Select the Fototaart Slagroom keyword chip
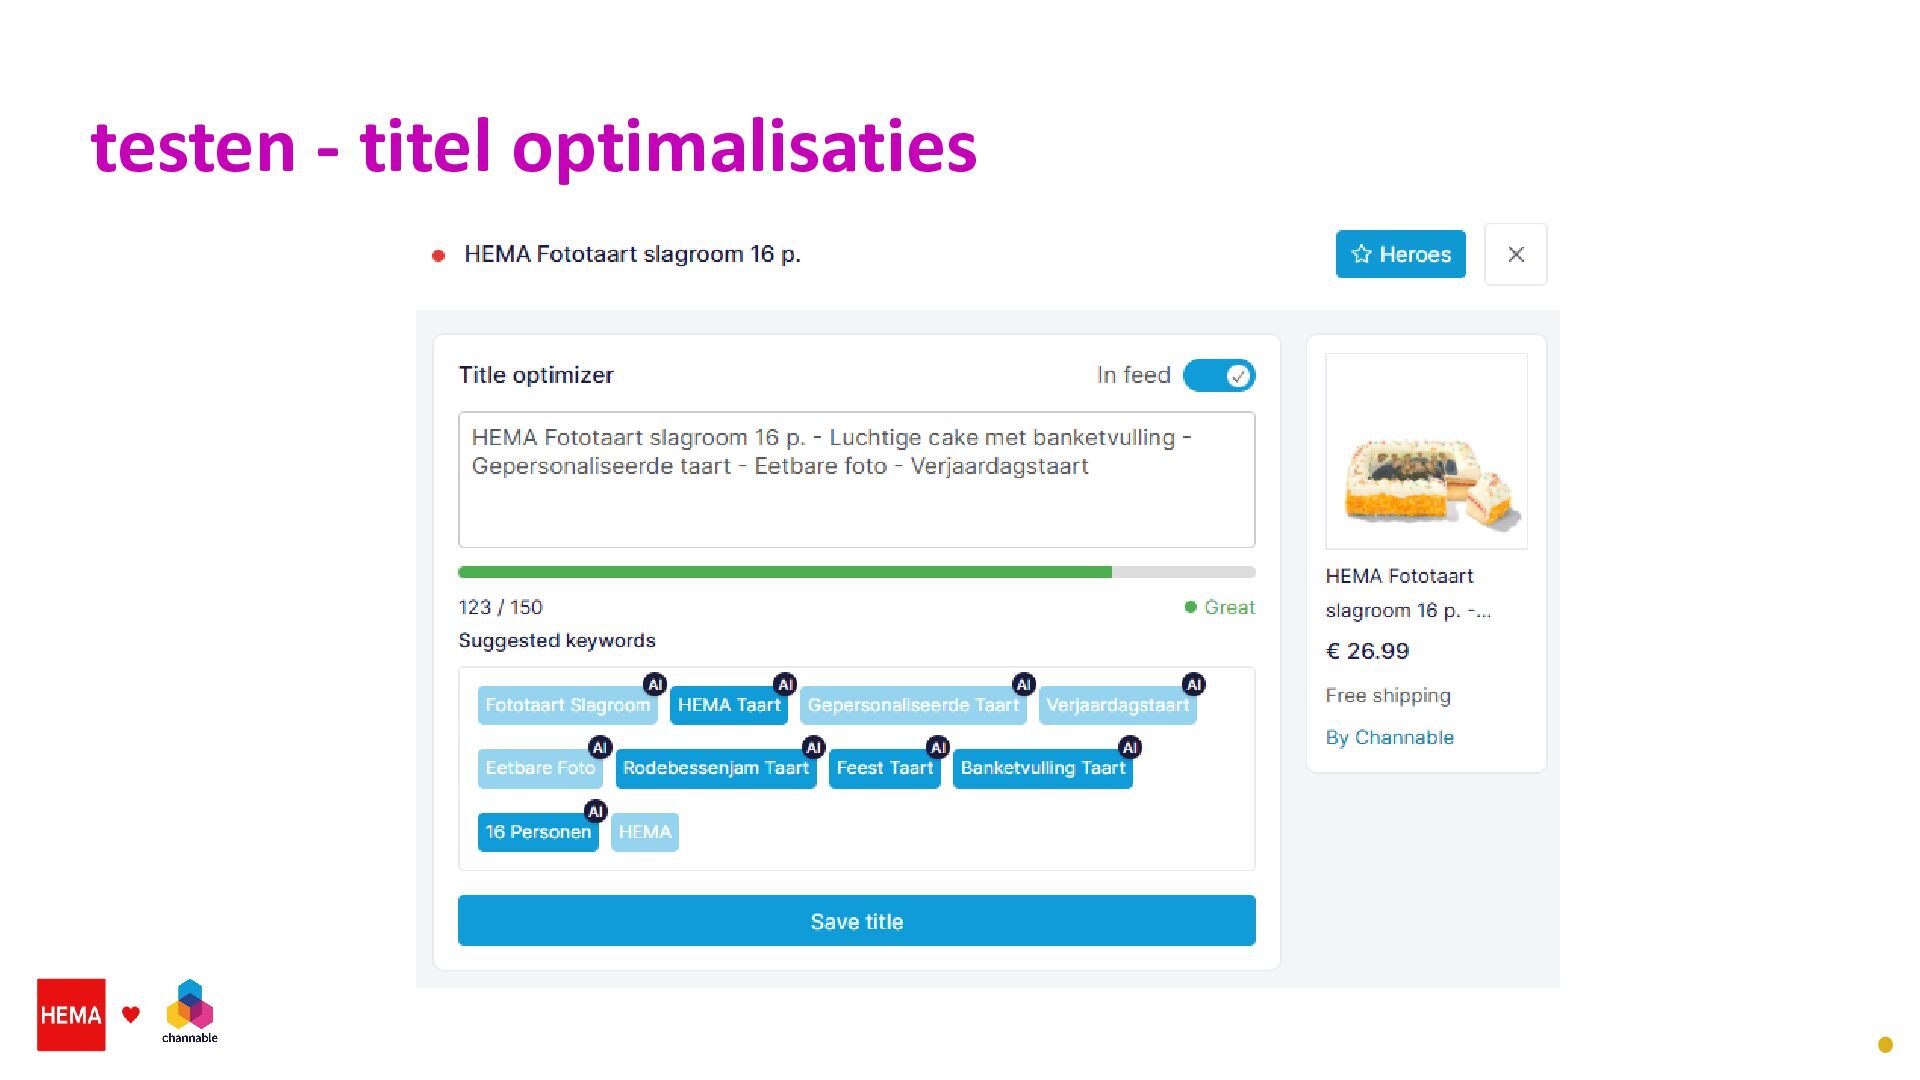Viewport: 1920px width, 1080px height. (x=567, y=706)
